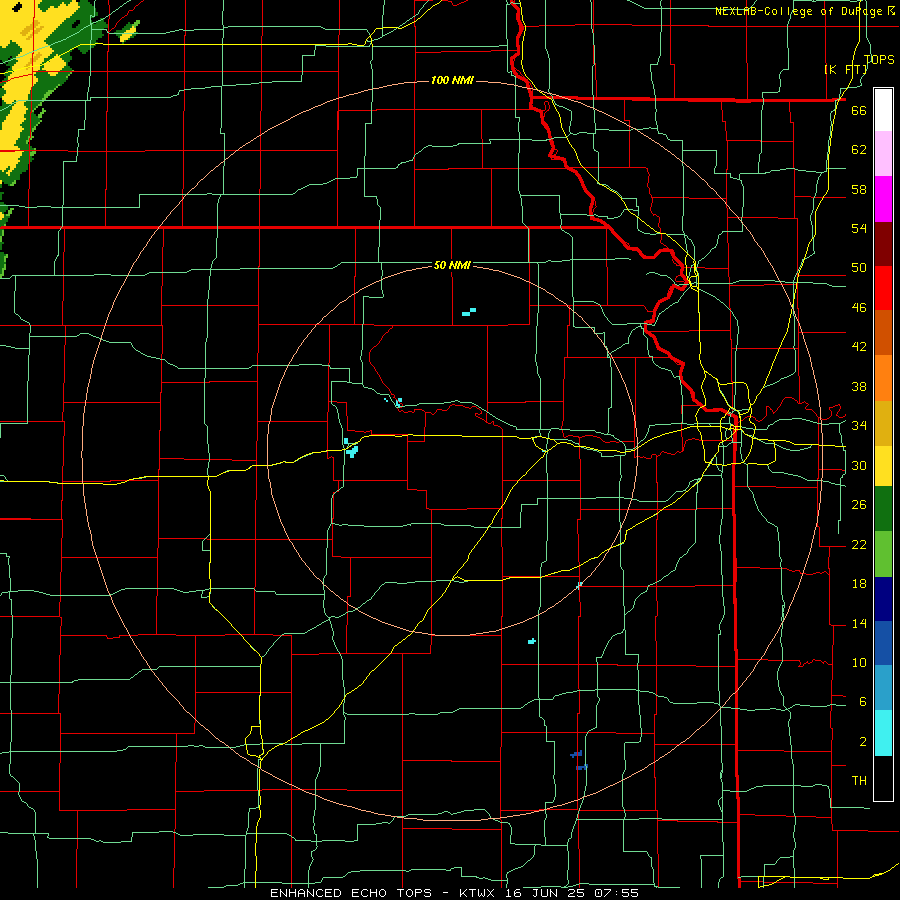900x900 pixels.
Task: Select the medium blue legend band
Action: (x=883, y=643)
